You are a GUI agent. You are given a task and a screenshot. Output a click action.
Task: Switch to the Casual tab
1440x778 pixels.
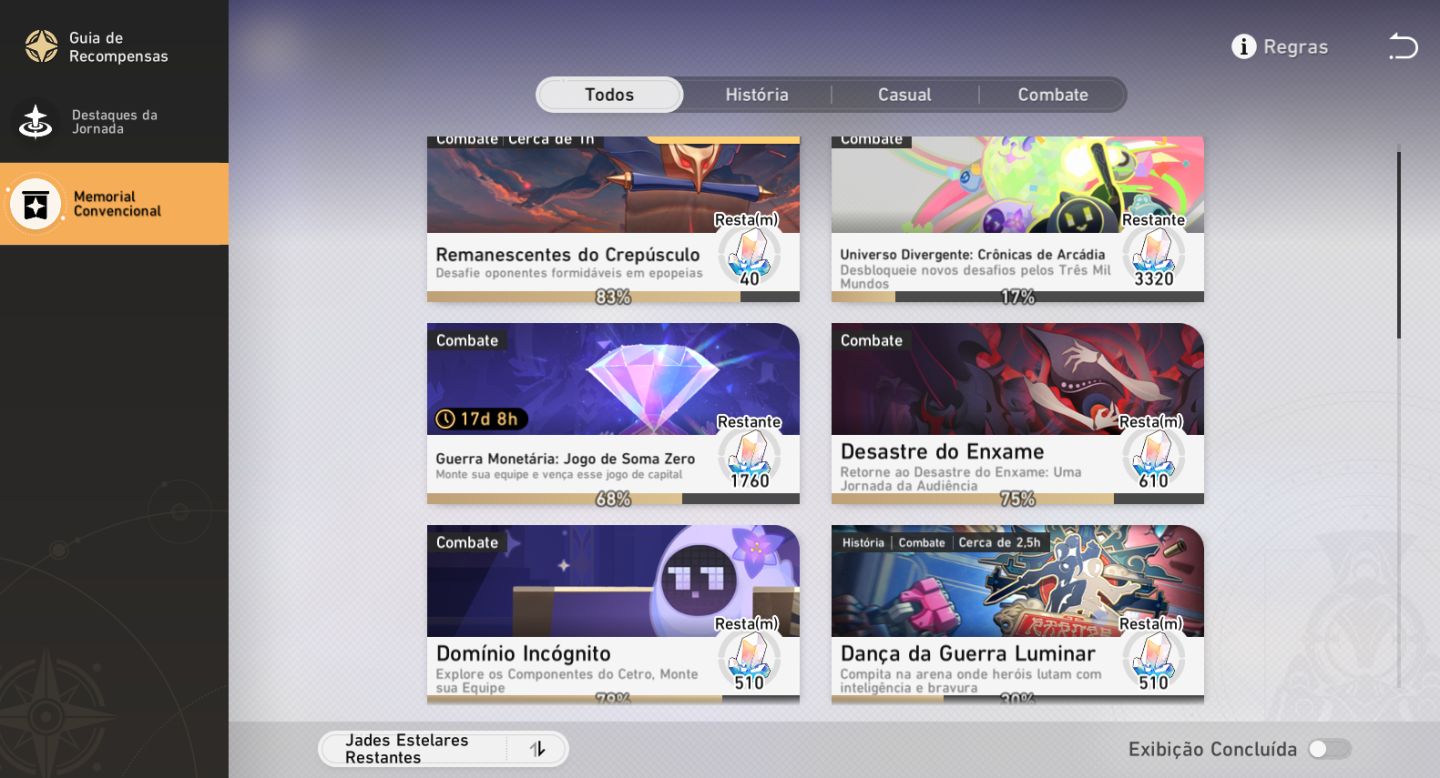[904, 95]
